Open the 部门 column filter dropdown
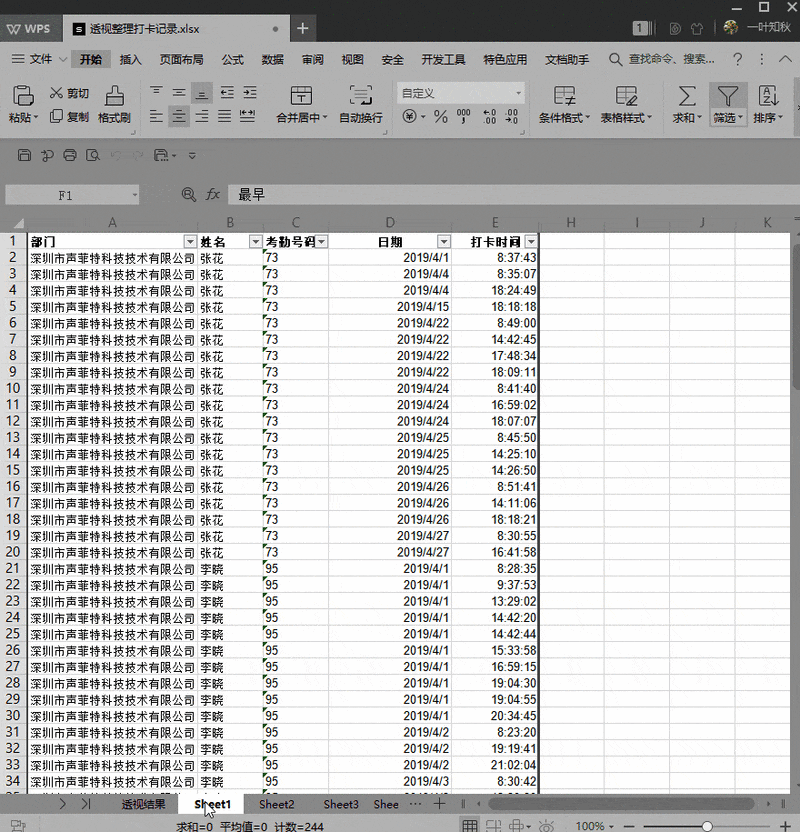This screenshot has width=800, height=832. point(190,242)
